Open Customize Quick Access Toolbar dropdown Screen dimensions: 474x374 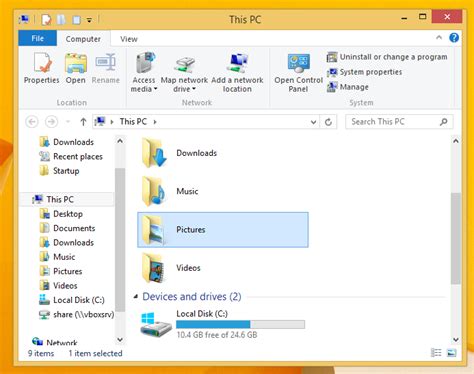[89, 20]
